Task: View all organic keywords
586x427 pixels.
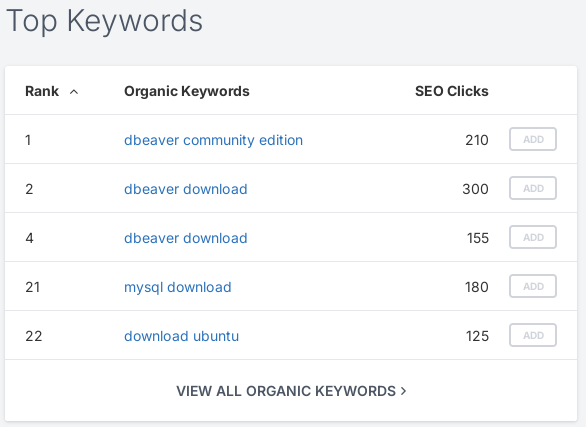Action: (x=291, y=391)
